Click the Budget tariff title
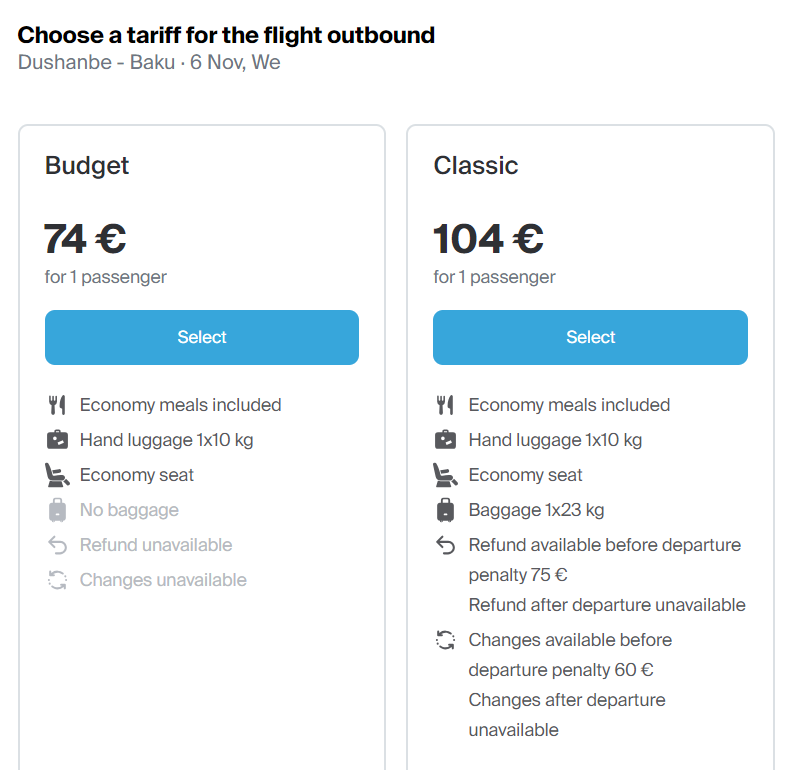This screenshot has width=786, height=770. [x=87, y=165]
